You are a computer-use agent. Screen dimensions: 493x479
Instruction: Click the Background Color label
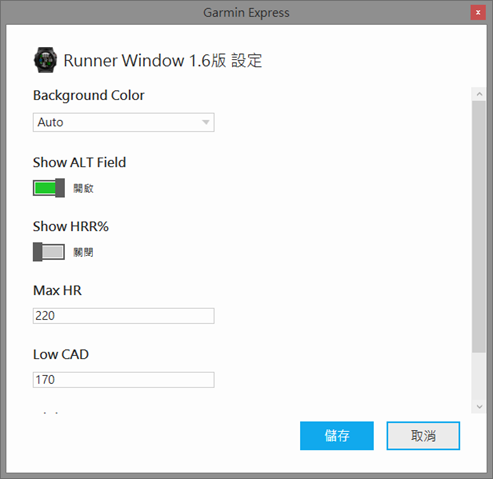[89, 95]
